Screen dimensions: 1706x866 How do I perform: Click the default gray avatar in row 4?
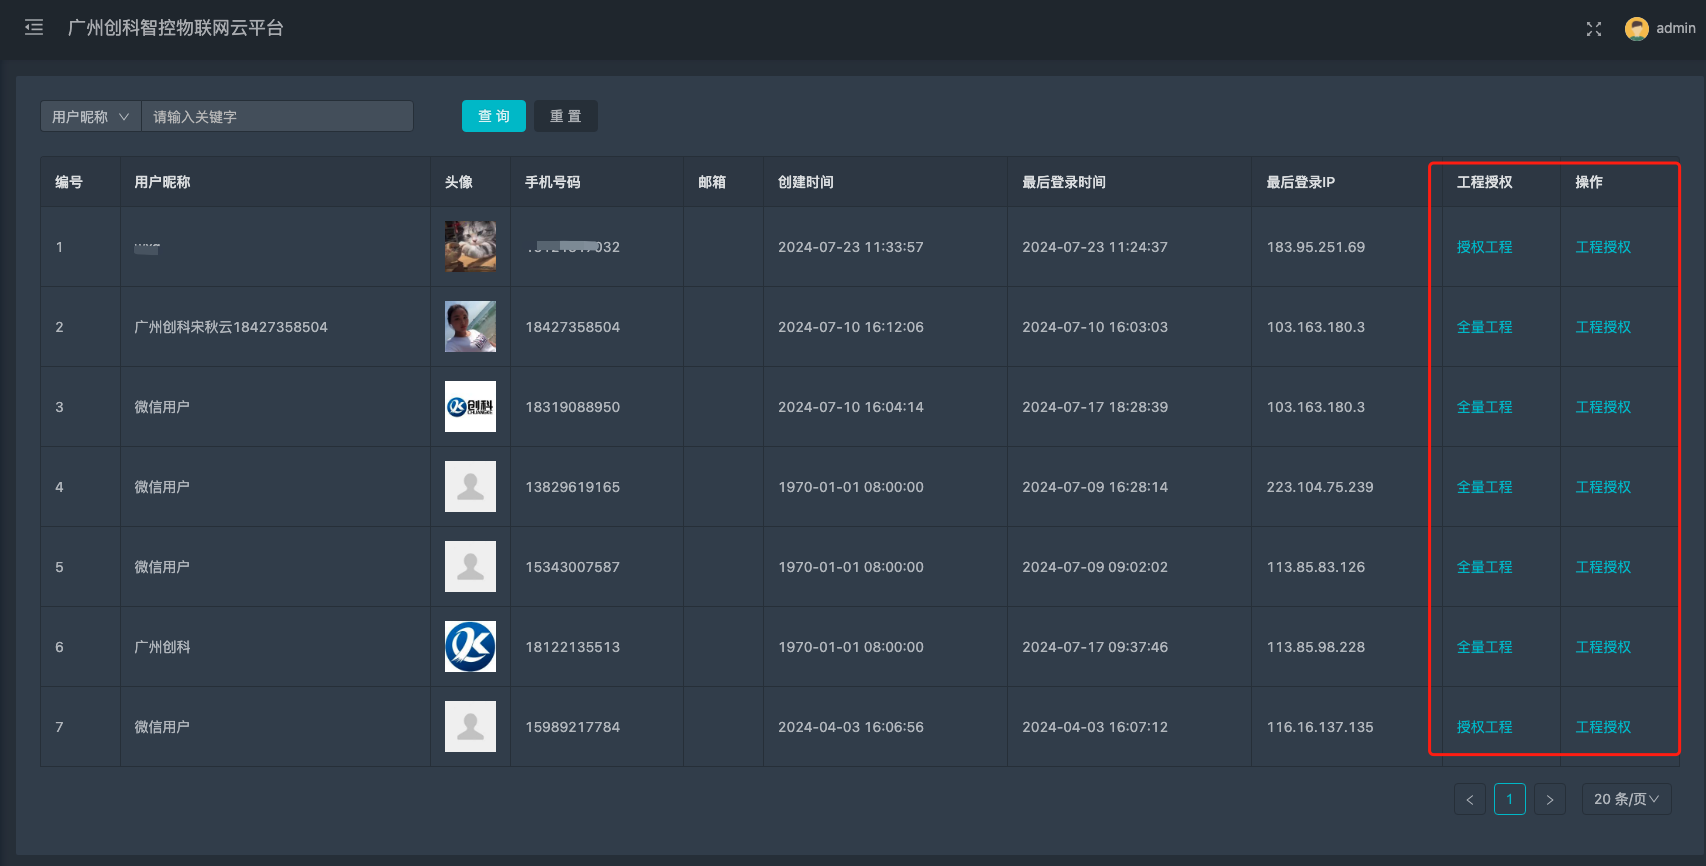[x=470, y=487]
